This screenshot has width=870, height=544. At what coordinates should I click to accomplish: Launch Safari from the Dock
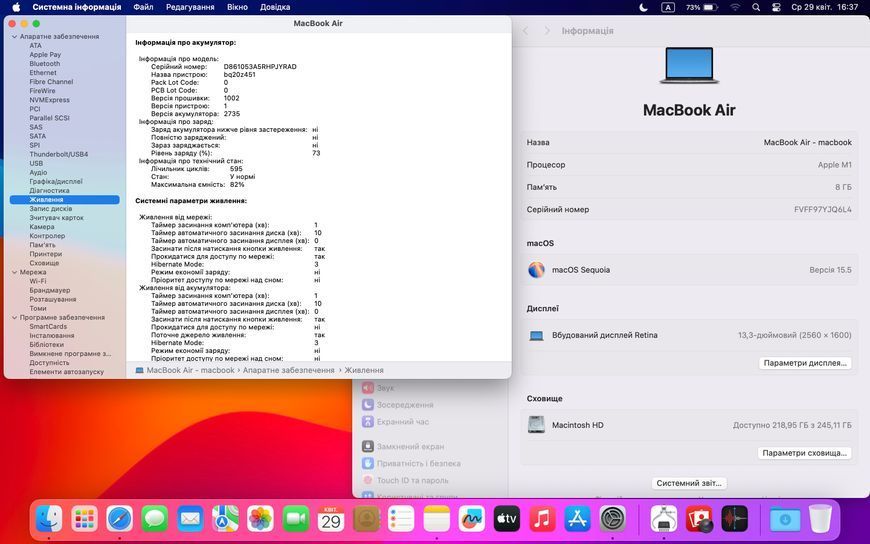point(119,520)
